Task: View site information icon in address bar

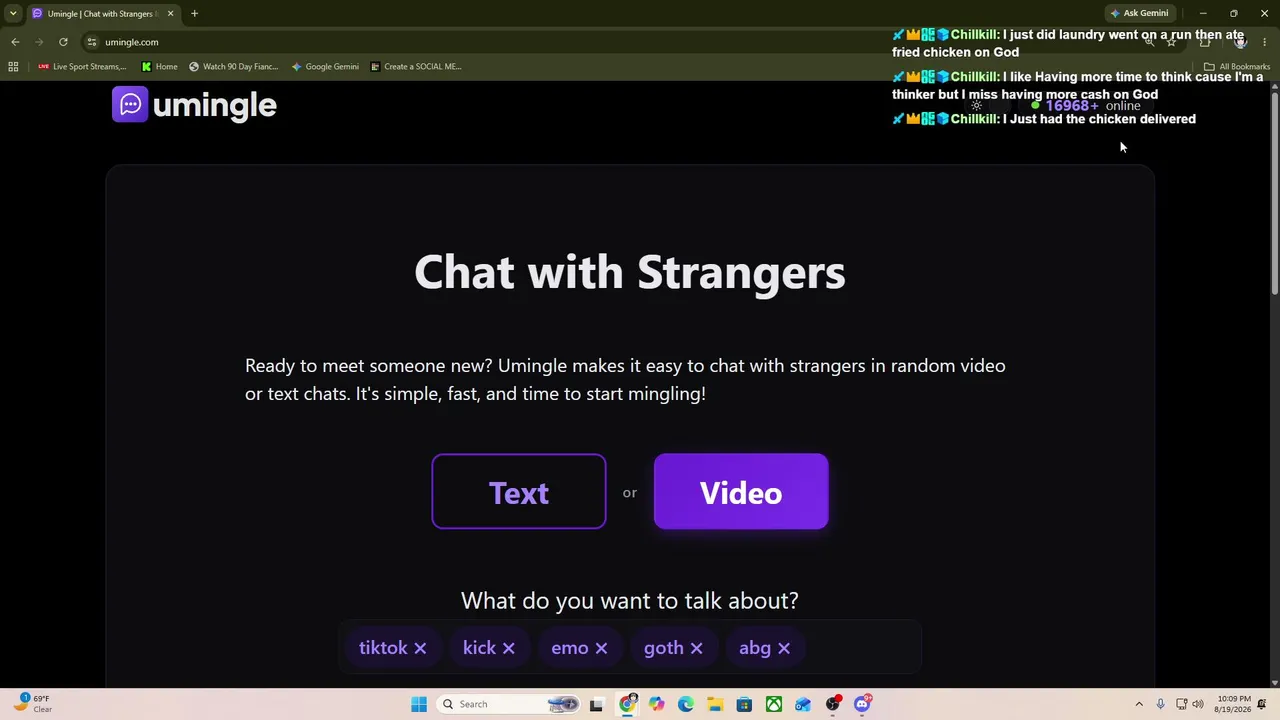Action: [x=92, y=42]
